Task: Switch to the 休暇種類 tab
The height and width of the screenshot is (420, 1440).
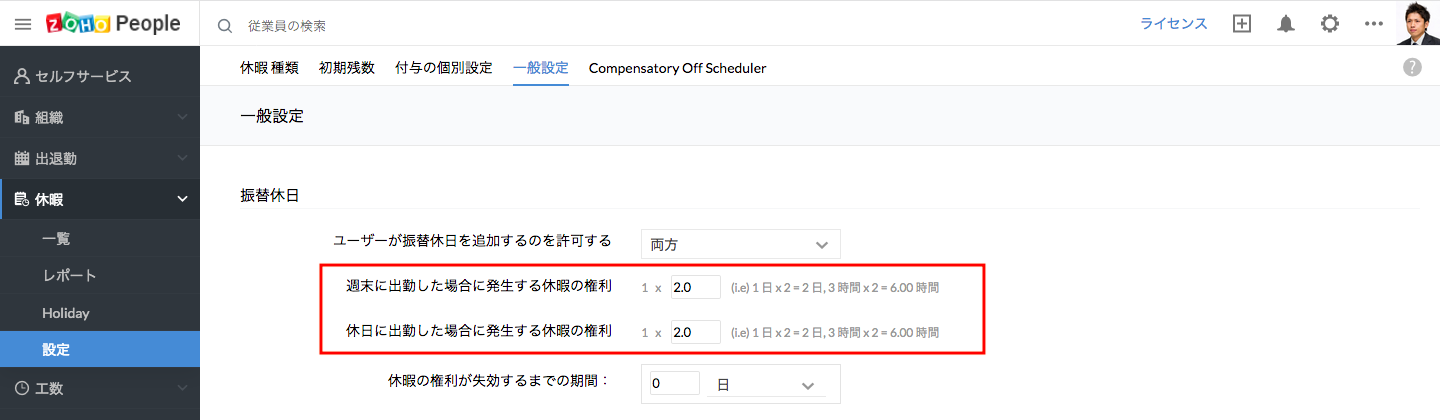Action: coord(269,68)
